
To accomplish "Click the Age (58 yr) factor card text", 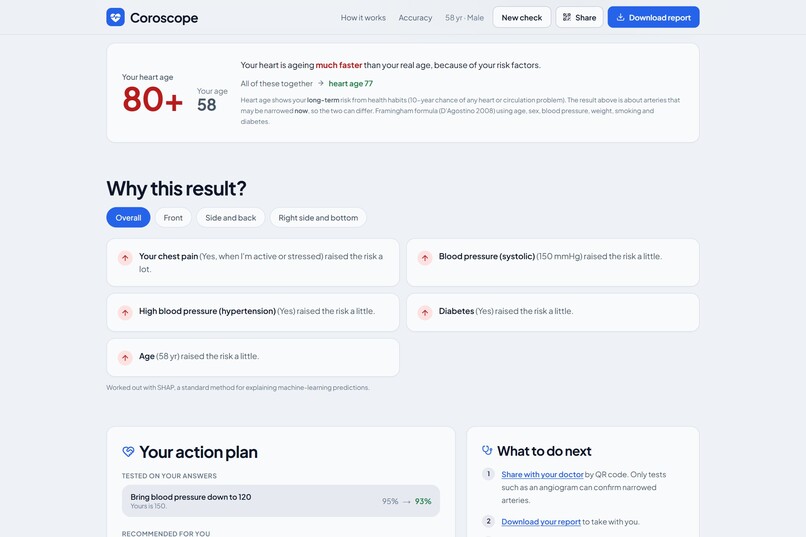I will click(198, 356).
